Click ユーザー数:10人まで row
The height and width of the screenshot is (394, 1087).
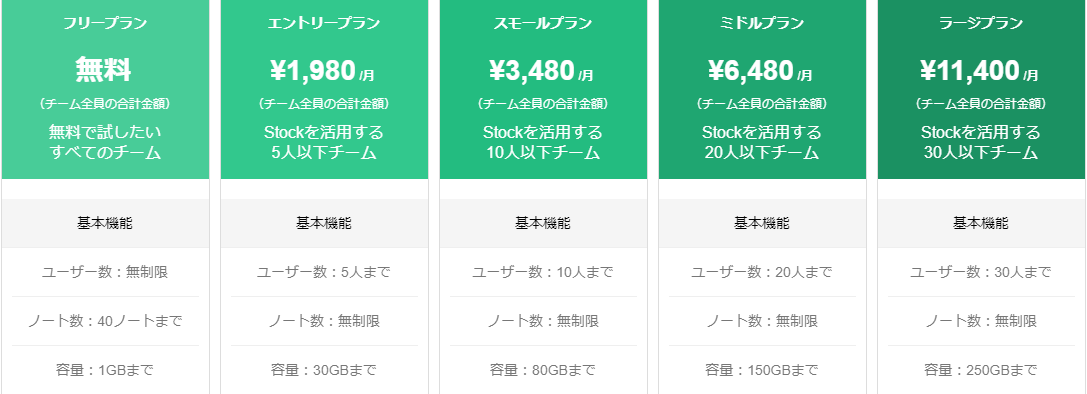544,272
